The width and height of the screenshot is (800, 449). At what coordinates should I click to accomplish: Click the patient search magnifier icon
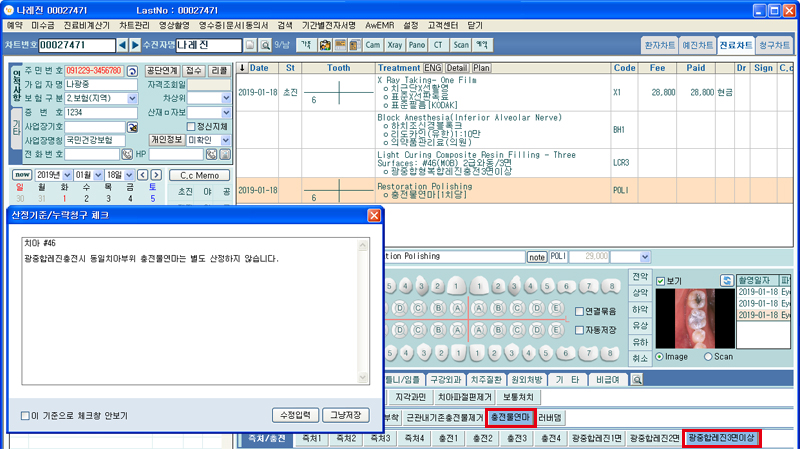264,46
